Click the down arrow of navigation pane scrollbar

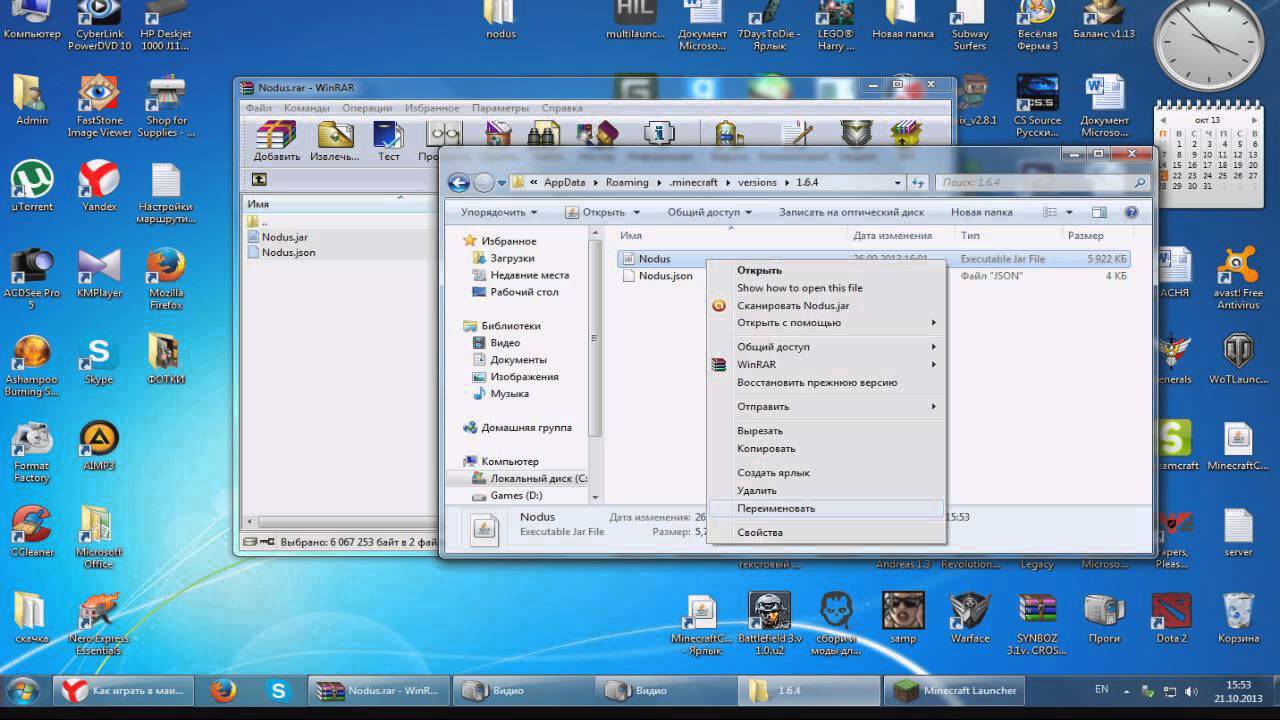[x=596, y=497]
